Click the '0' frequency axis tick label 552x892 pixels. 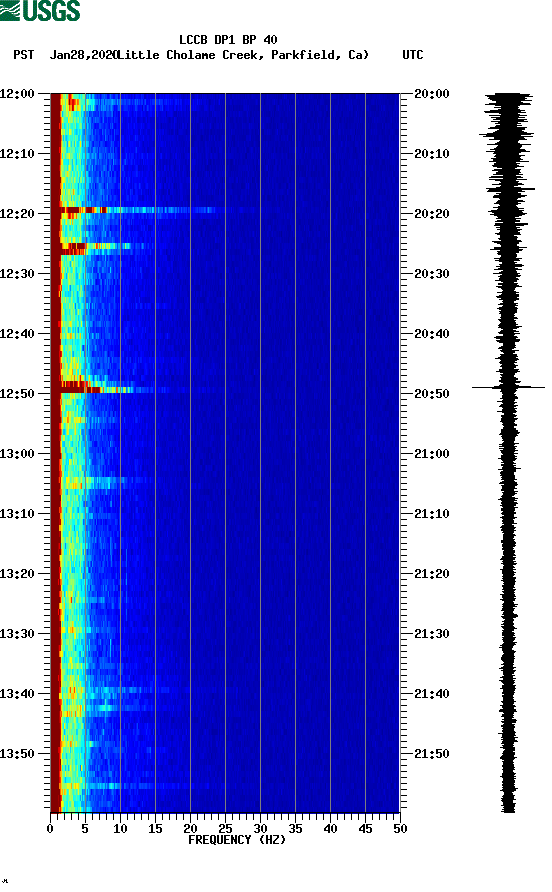pos(50,829)
